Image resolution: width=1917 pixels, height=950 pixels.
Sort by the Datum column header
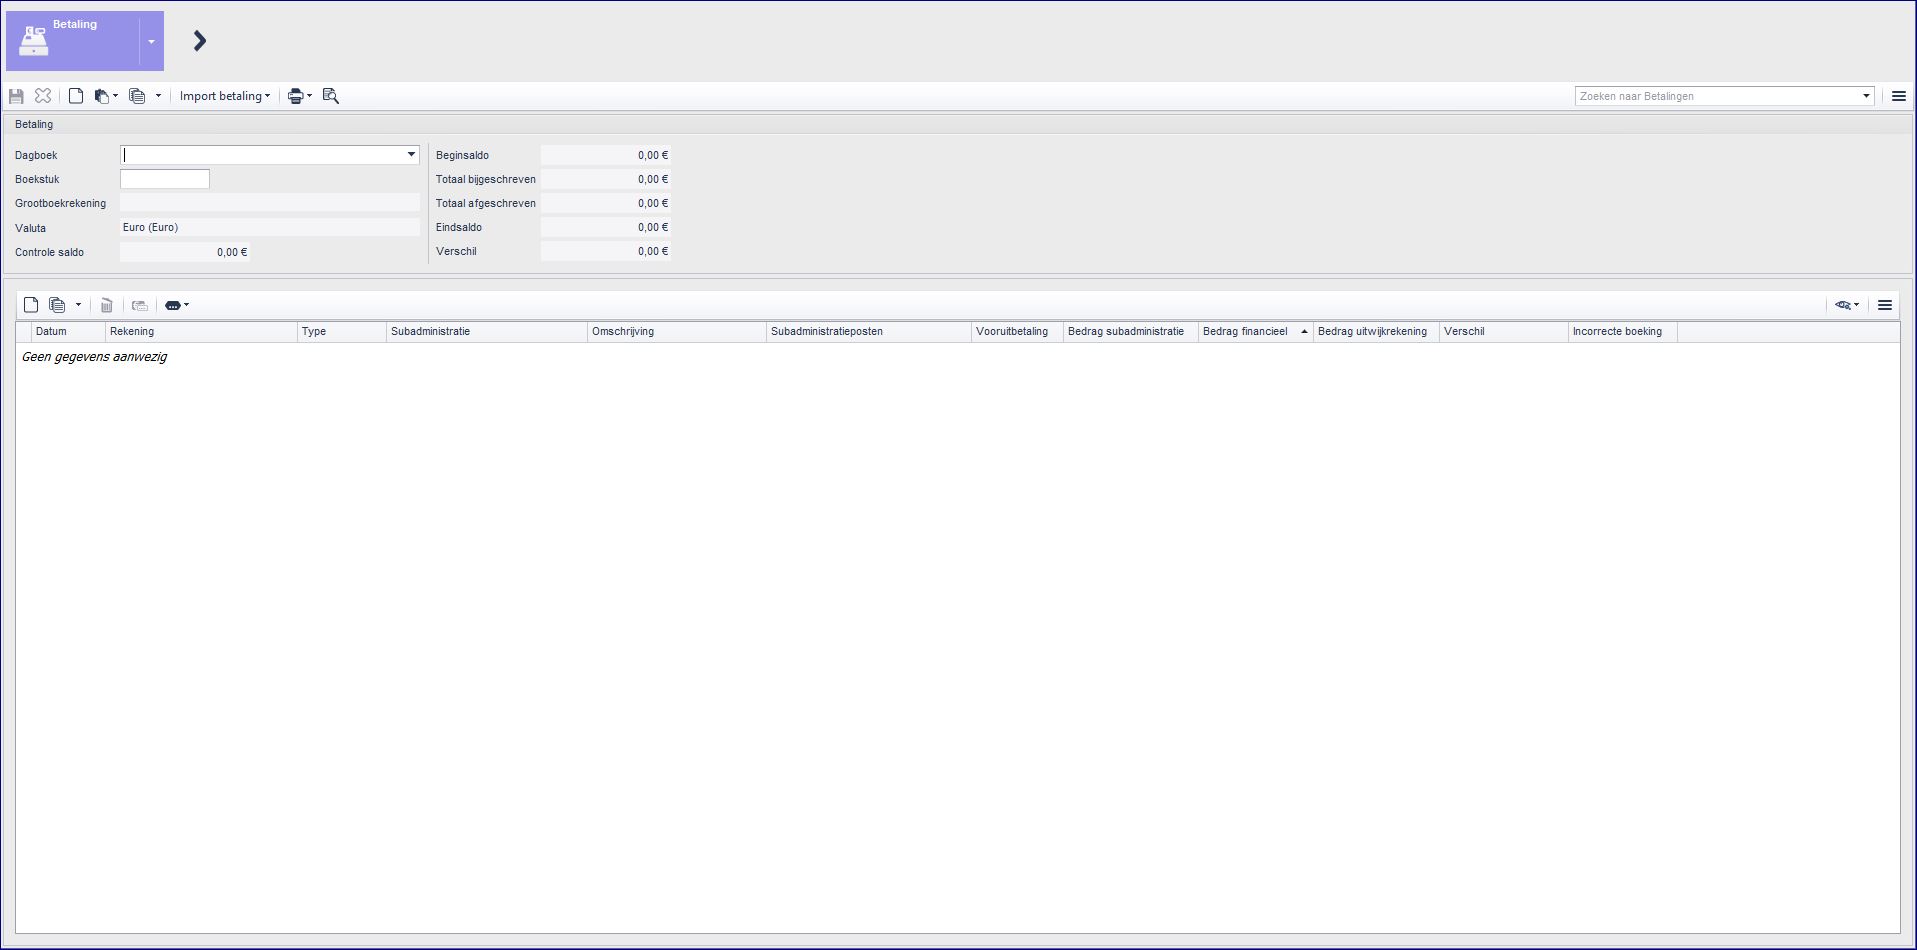tap(68, 332)
